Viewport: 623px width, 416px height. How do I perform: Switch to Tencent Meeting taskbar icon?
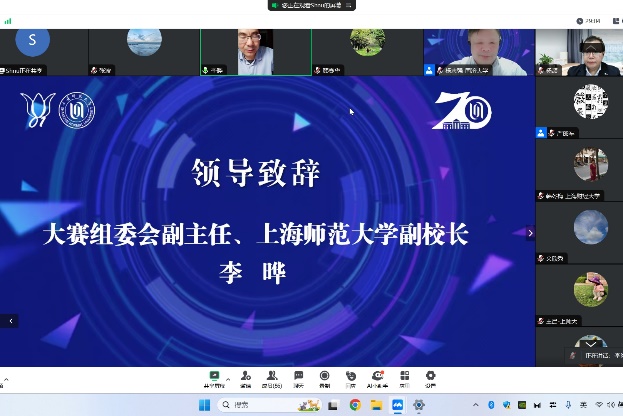pos(397,405)
